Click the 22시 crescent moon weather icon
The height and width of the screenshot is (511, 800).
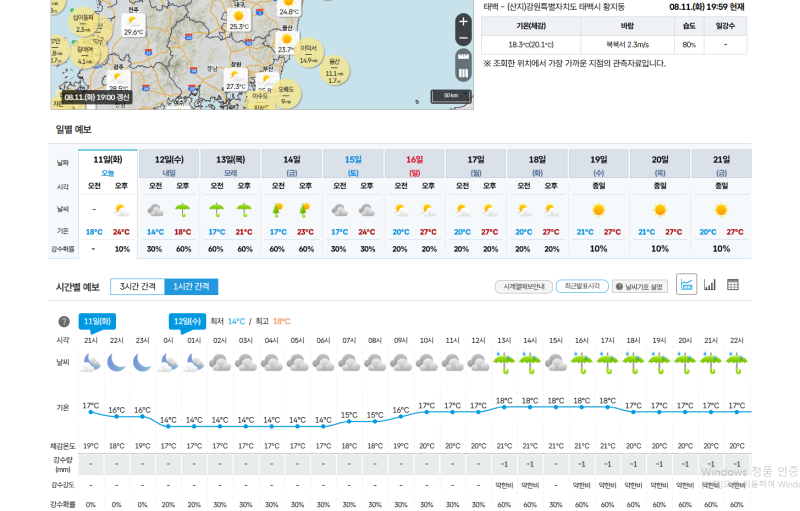[116, 363]
